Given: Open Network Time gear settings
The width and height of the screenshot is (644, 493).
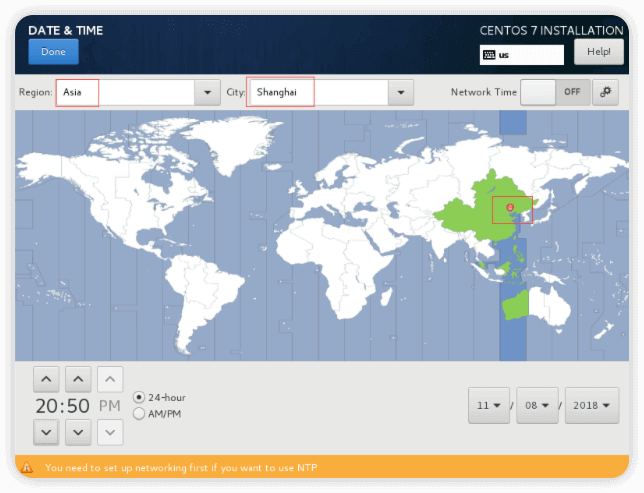Looking at the screenshot, I should 605,92.
